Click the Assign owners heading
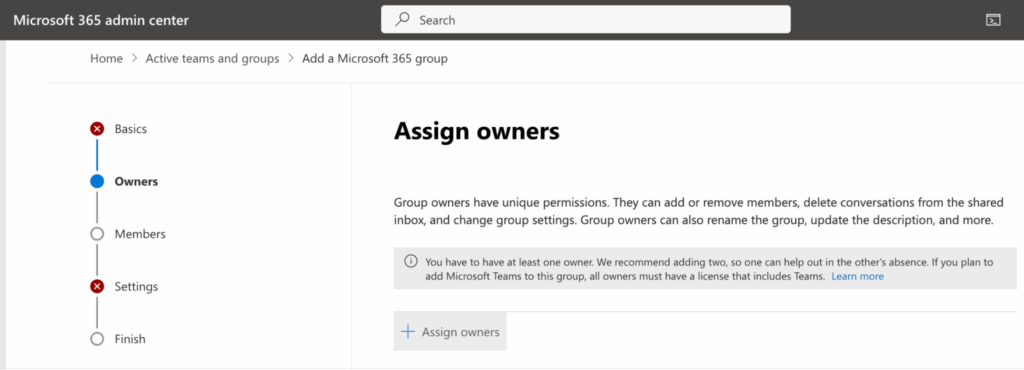The image size is (1024, 370). [x=477, y=131]
